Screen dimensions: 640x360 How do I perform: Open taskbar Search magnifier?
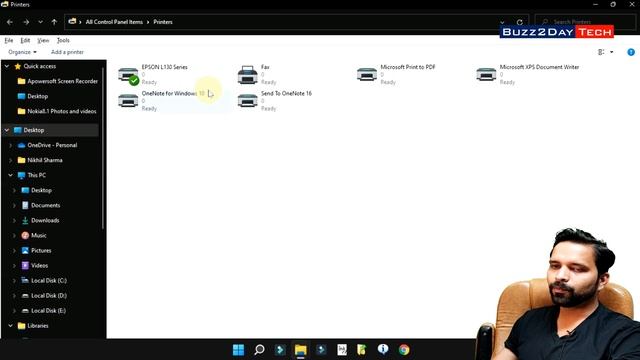259,350
